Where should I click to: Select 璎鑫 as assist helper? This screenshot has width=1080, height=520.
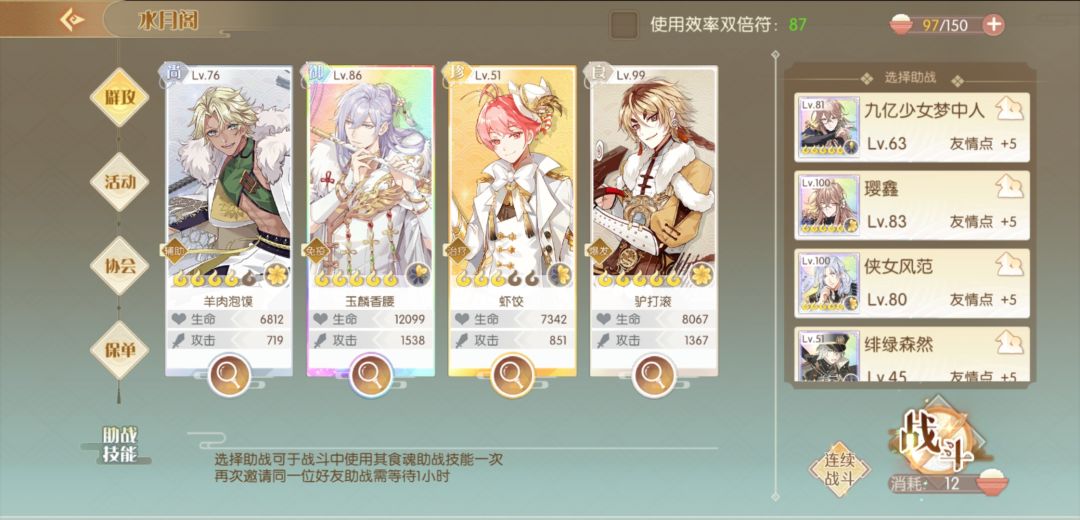[912, 205]
